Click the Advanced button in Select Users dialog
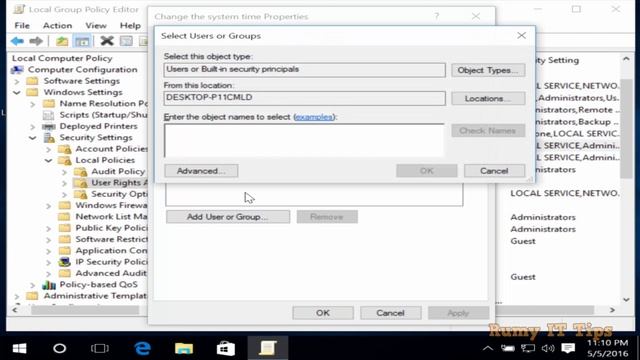The width and height of the screenshot is (640, 360). 201,171
